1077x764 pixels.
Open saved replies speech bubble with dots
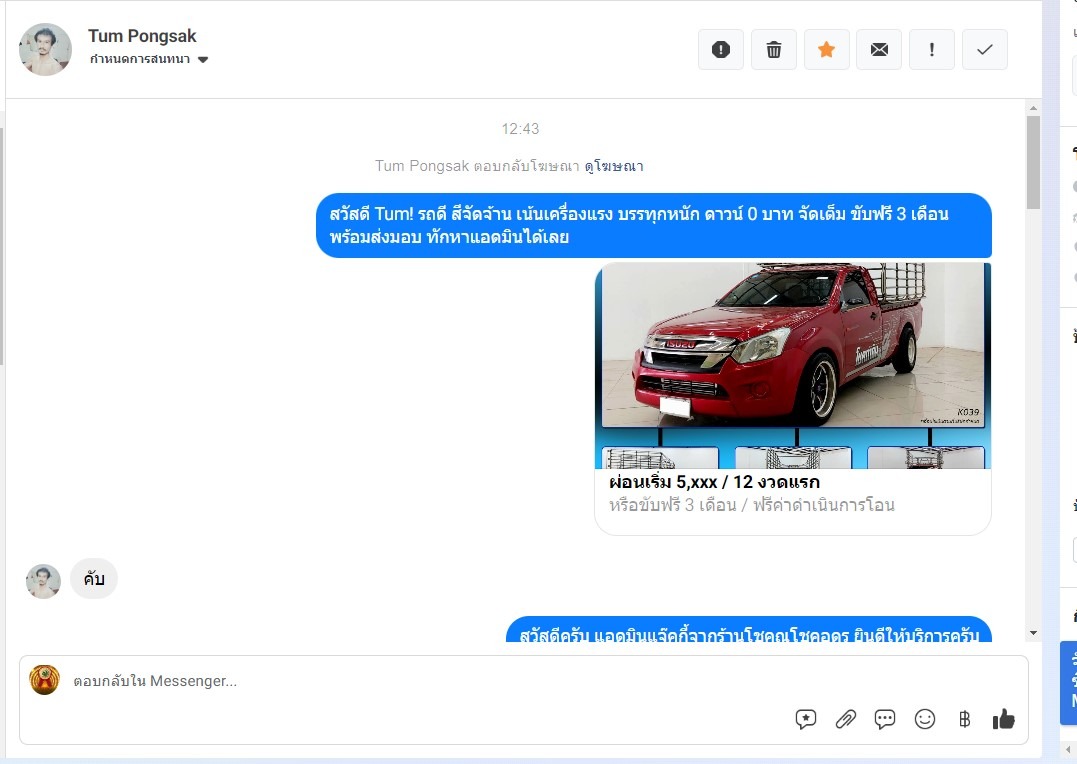coord(885,719)
